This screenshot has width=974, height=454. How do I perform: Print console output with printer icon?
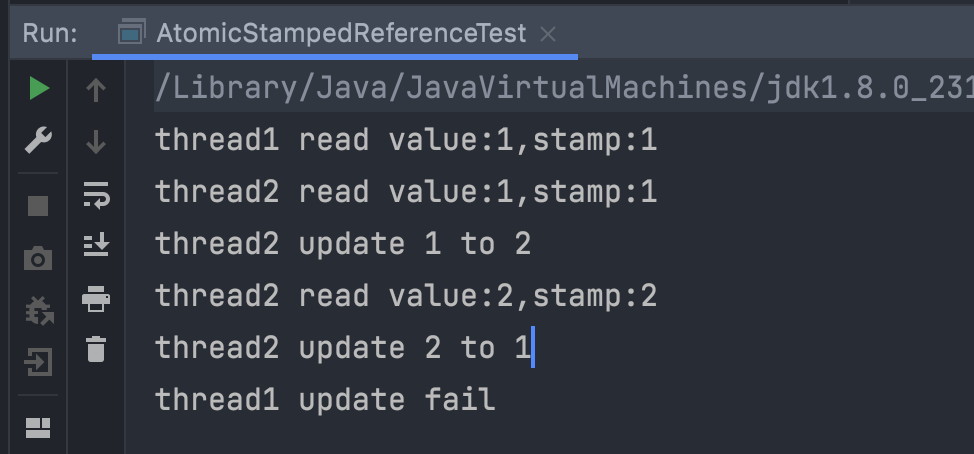(x=96, y=299)
